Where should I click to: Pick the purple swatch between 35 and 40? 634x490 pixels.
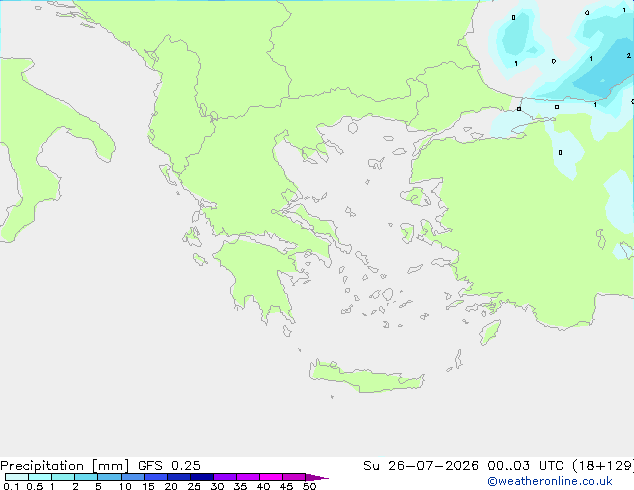247,477
